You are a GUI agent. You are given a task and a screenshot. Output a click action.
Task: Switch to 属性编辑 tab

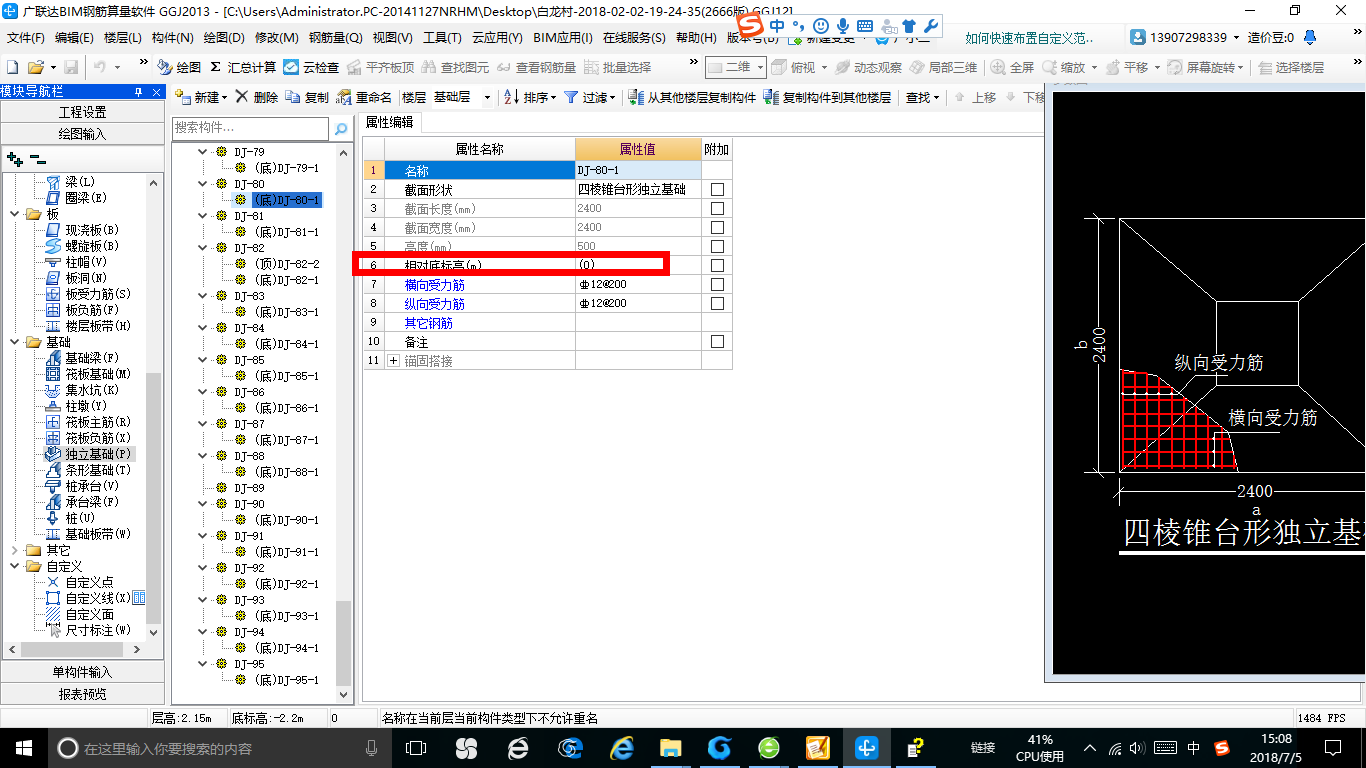click(x=389, y=122)
